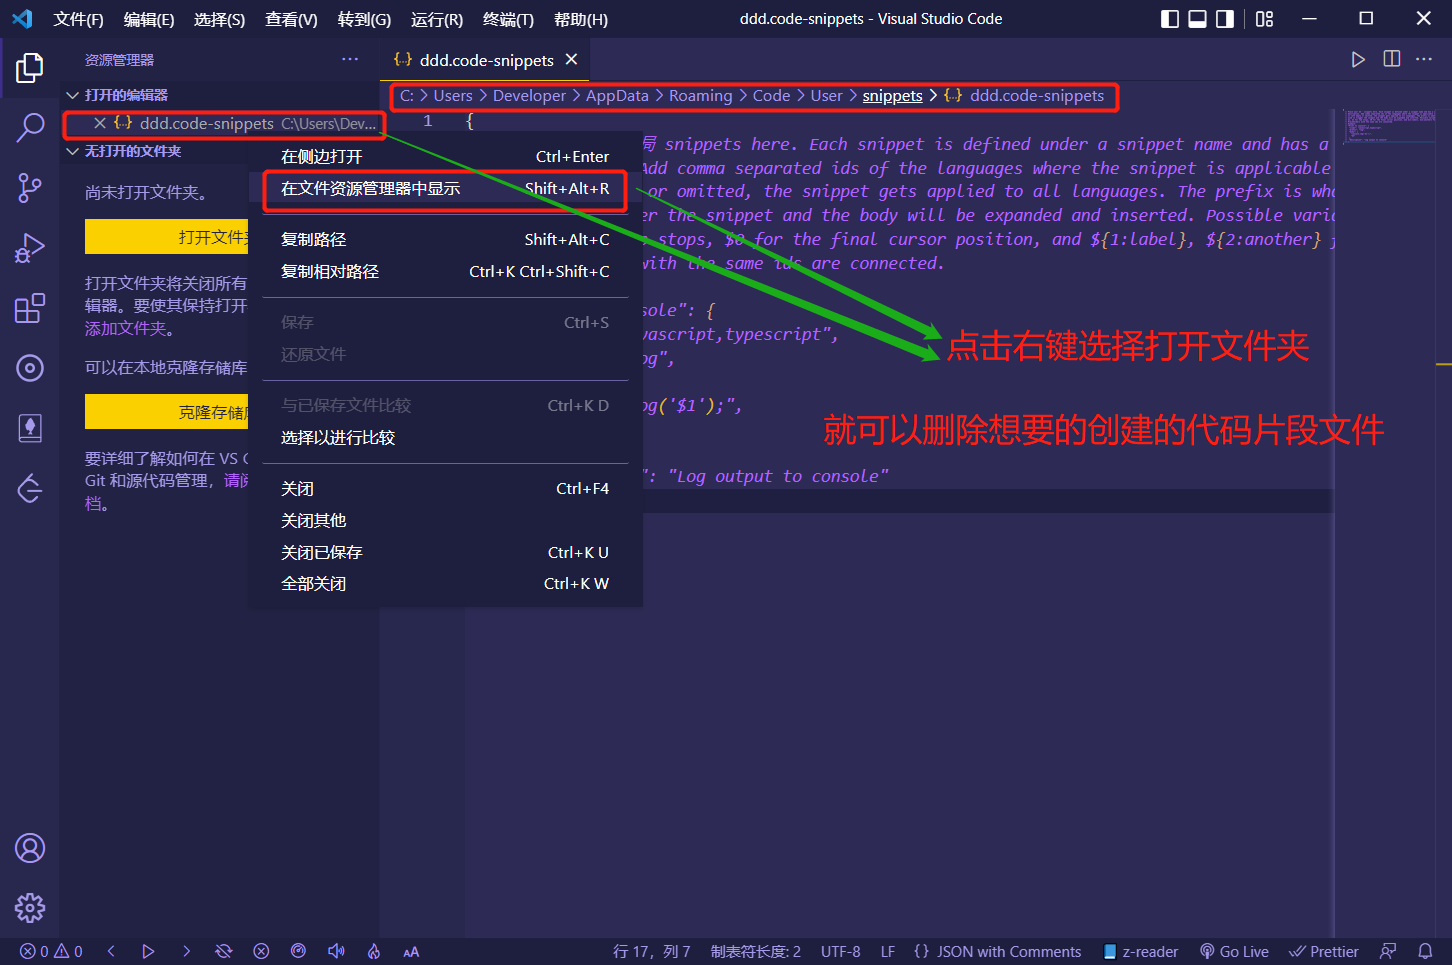The image size is (1452, 965).
Task: Open Users breadcrumb dropdown
Action: pos(452,96)
